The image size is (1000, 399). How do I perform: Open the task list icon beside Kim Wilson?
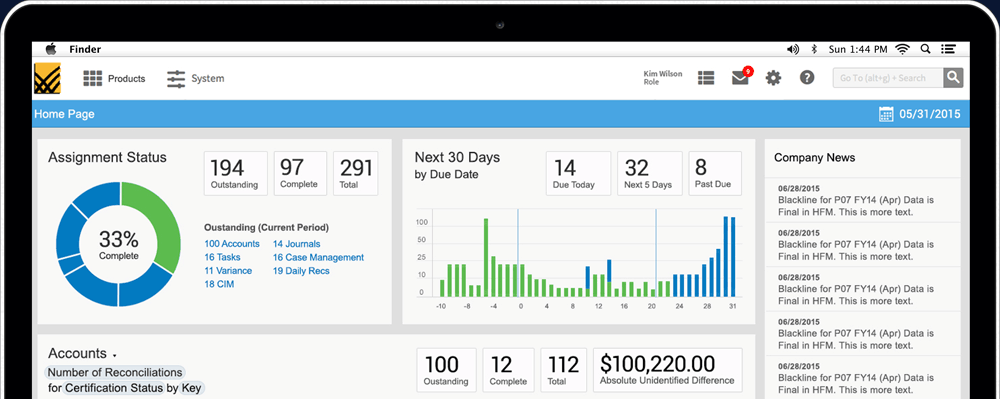(x=705, y=78)
